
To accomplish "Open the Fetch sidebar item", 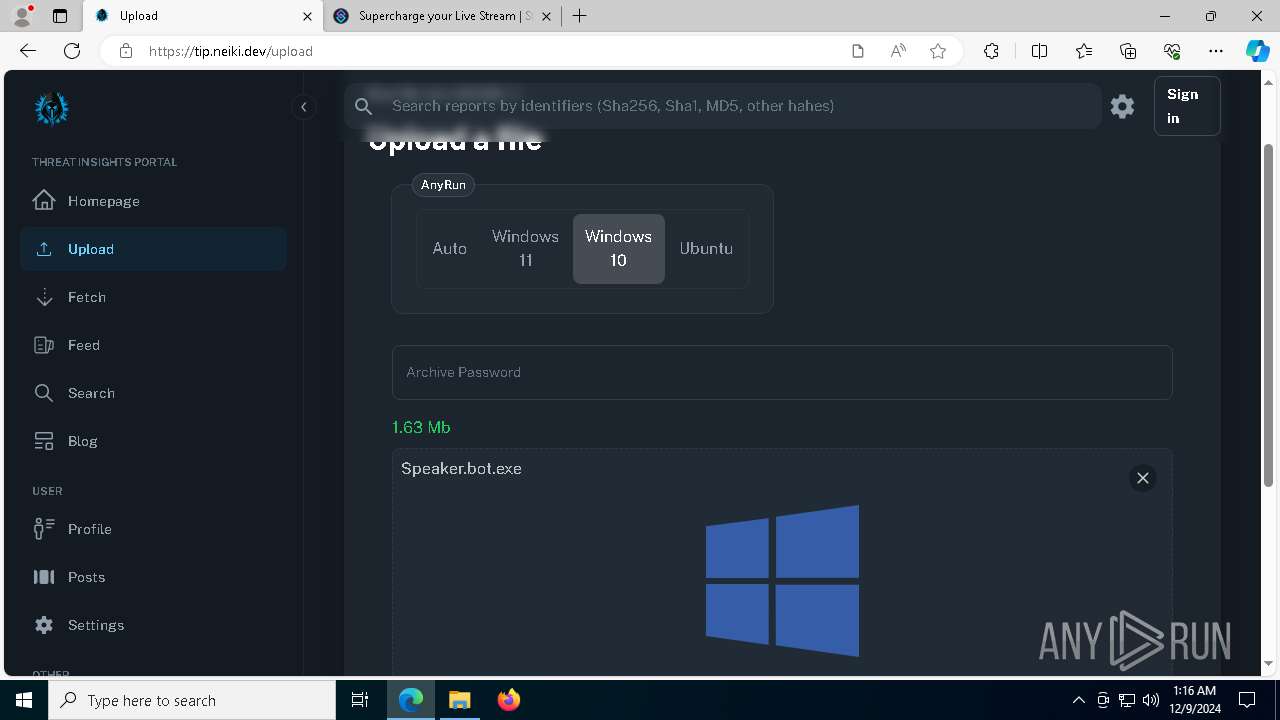I will coord(153,297).
